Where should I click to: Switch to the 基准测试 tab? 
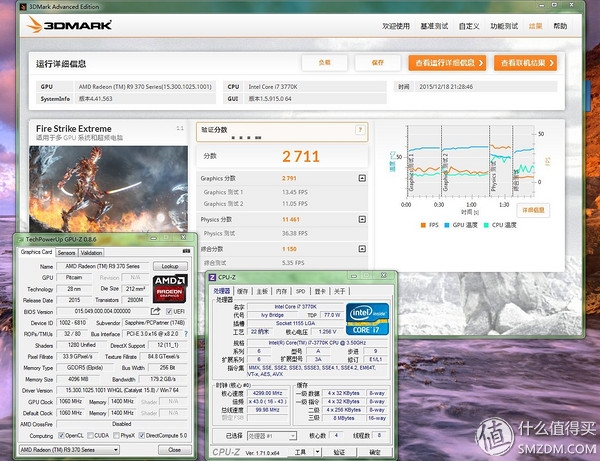434,26
